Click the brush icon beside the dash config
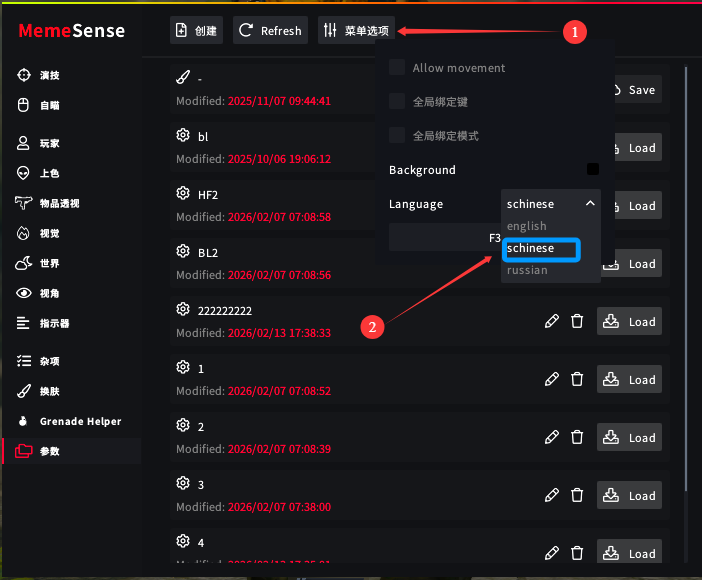This screenshot has height=580, width=702. click(183, 78)
